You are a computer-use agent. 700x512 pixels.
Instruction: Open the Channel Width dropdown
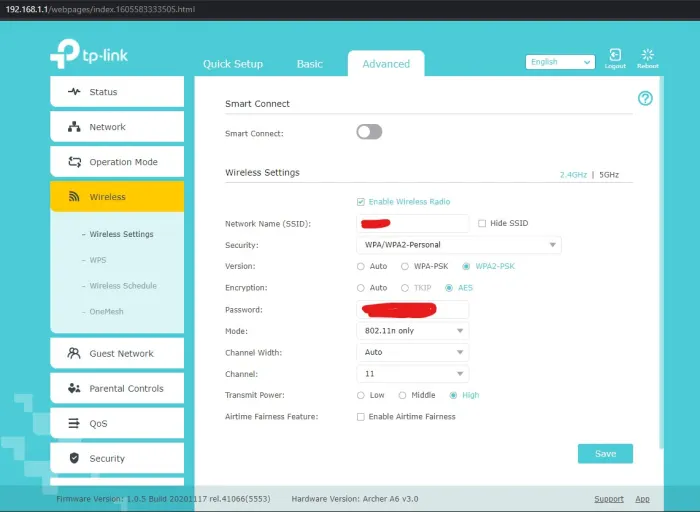pyautogui.click(x=412, y=352)
